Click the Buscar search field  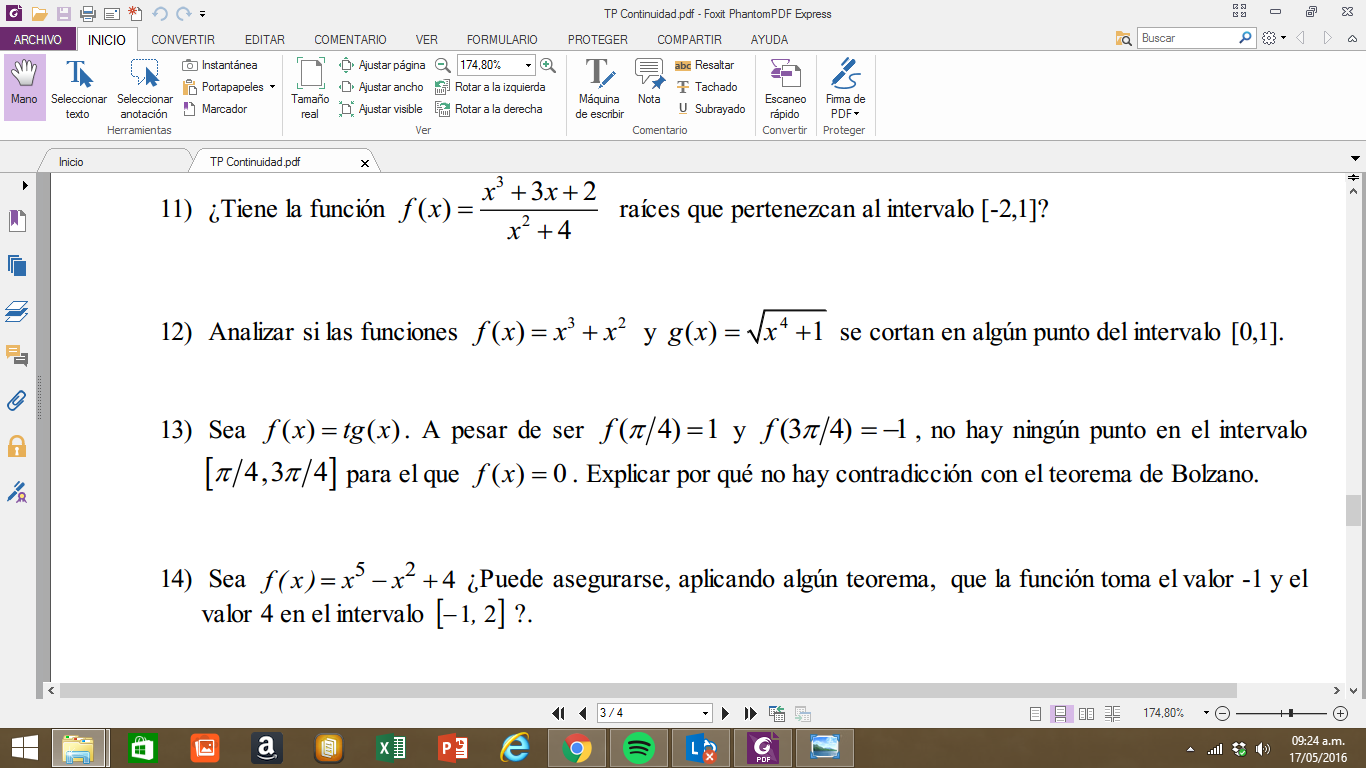click(x=1187, y=38)
